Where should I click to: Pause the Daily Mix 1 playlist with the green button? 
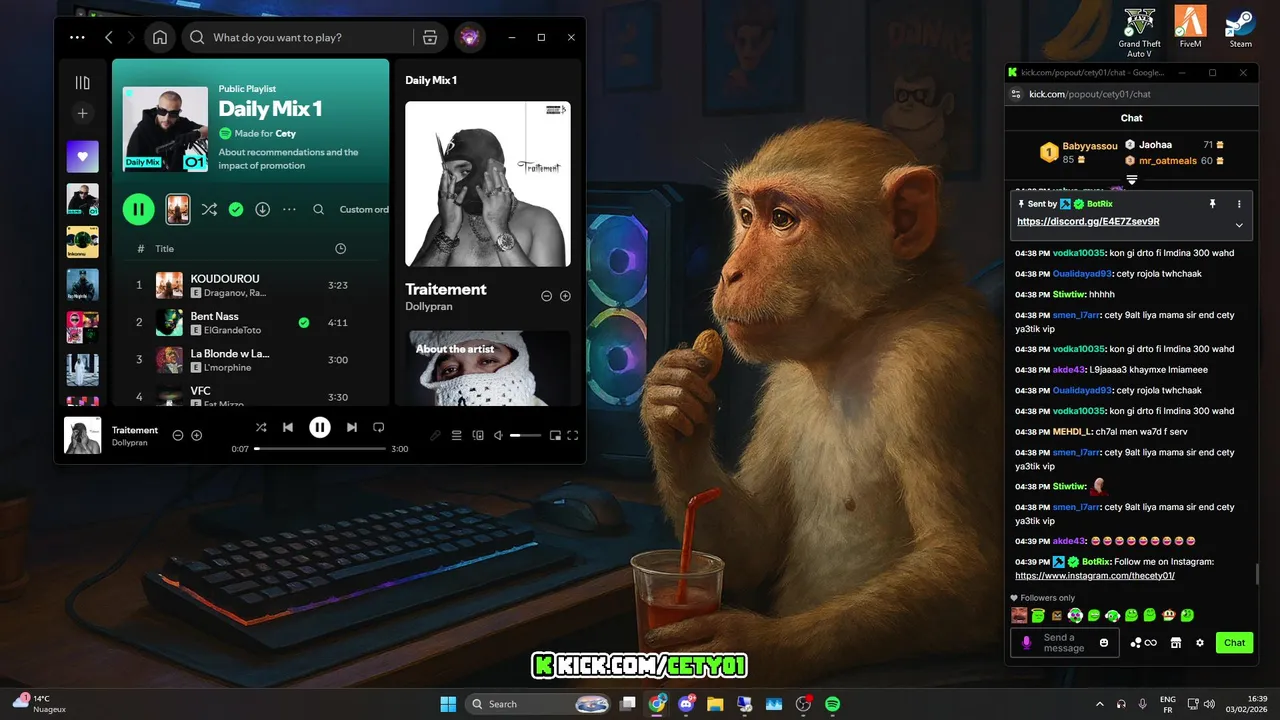[x=138, y=209]
